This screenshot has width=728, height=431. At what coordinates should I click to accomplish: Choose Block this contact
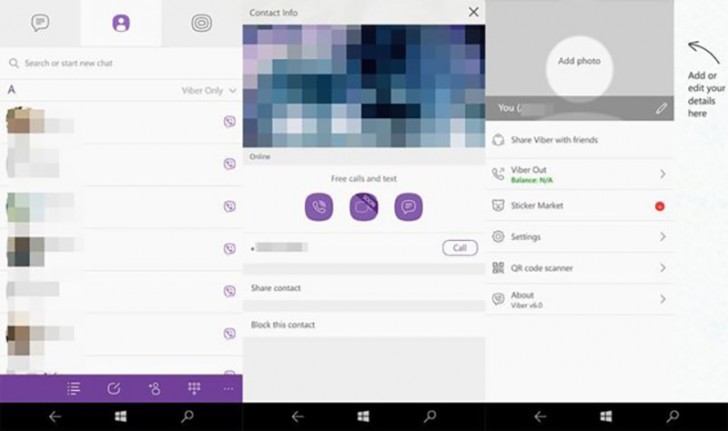coord(283,325)
